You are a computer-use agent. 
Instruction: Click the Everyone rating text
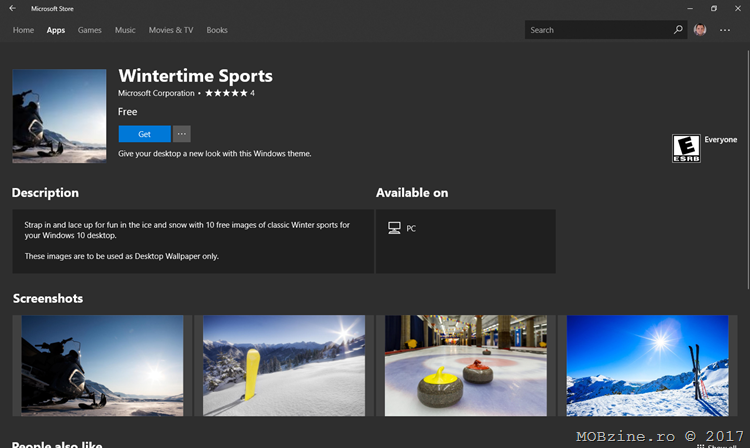(x=720, y=140)
